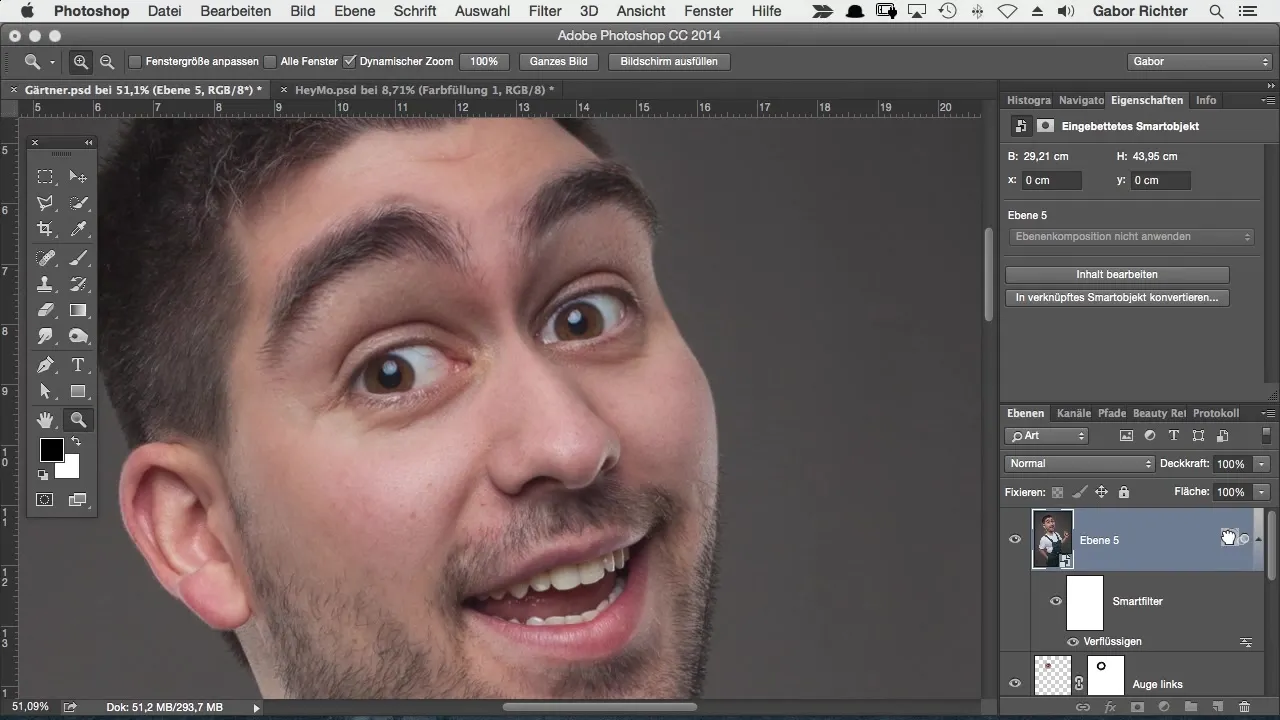Screen dimensions: 1280x720
Task: Disable Dynamischer Zoom checkbox
Action: (349, 61)
